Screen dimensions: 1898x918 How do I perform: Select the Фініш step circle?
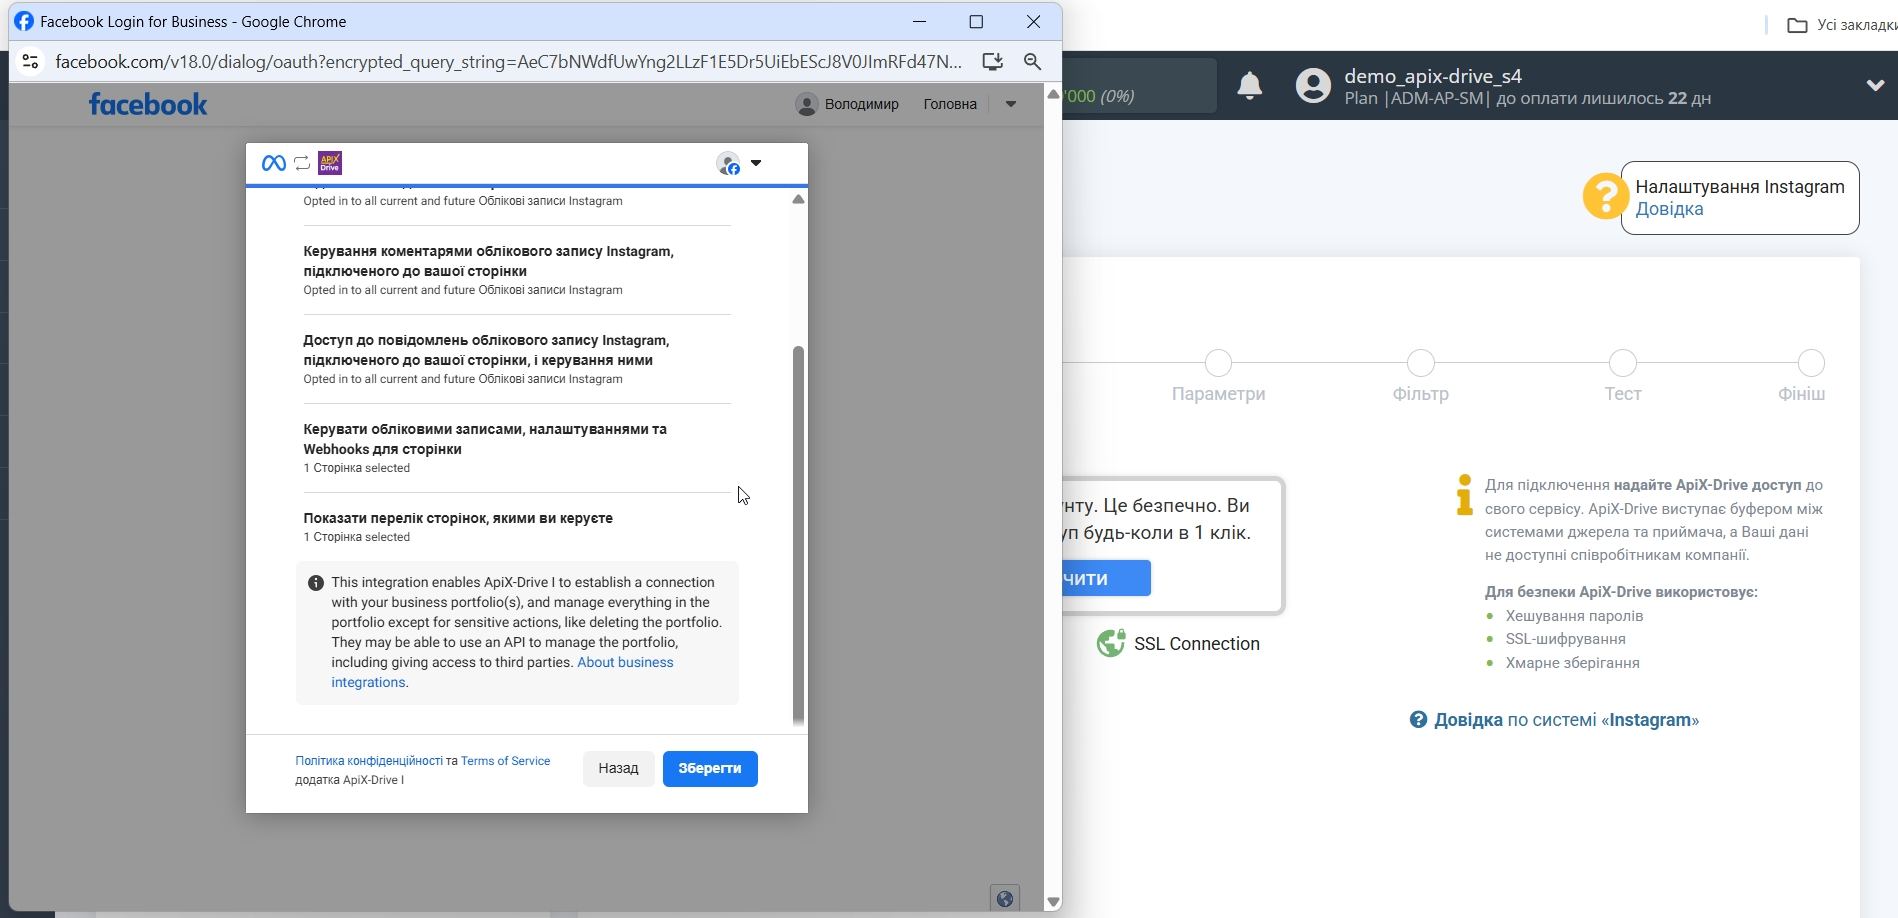[x=1811, y=363]
